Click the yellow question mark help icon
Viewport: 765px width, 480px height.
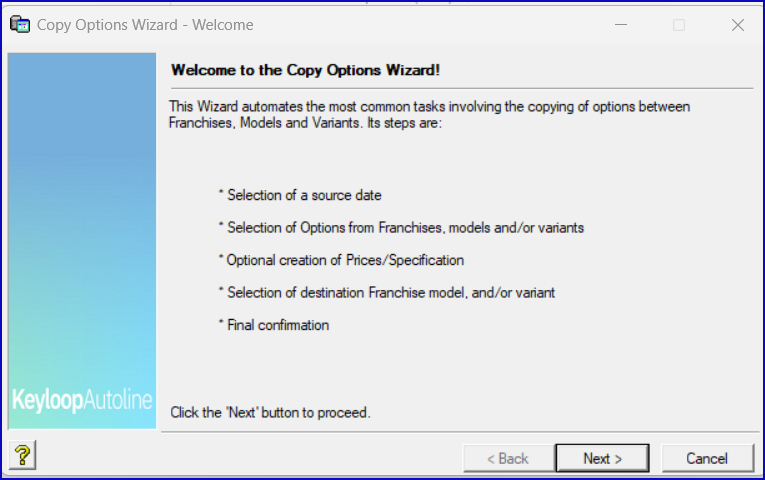point(22,456)
